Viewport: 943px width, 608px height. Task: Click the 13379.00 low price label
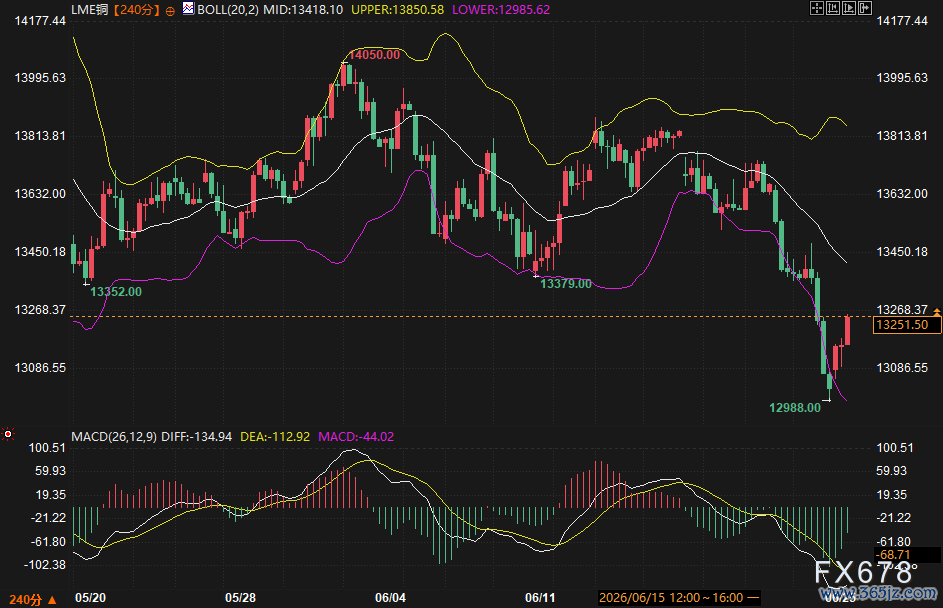point(566,283)
